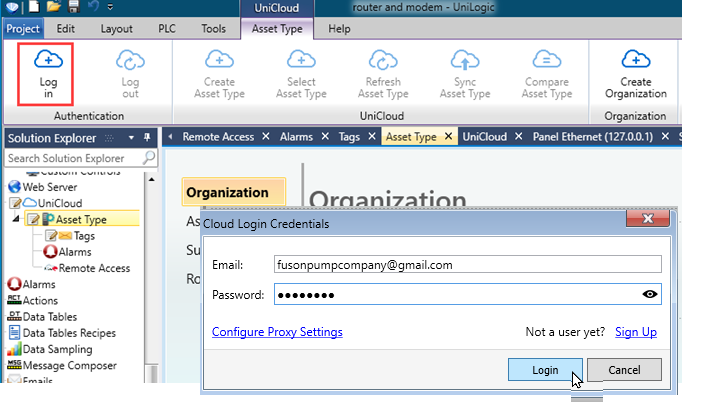Click the undo arrow in title bar
The width and height of the screenshot is (703, 402).
coord(93,6)
